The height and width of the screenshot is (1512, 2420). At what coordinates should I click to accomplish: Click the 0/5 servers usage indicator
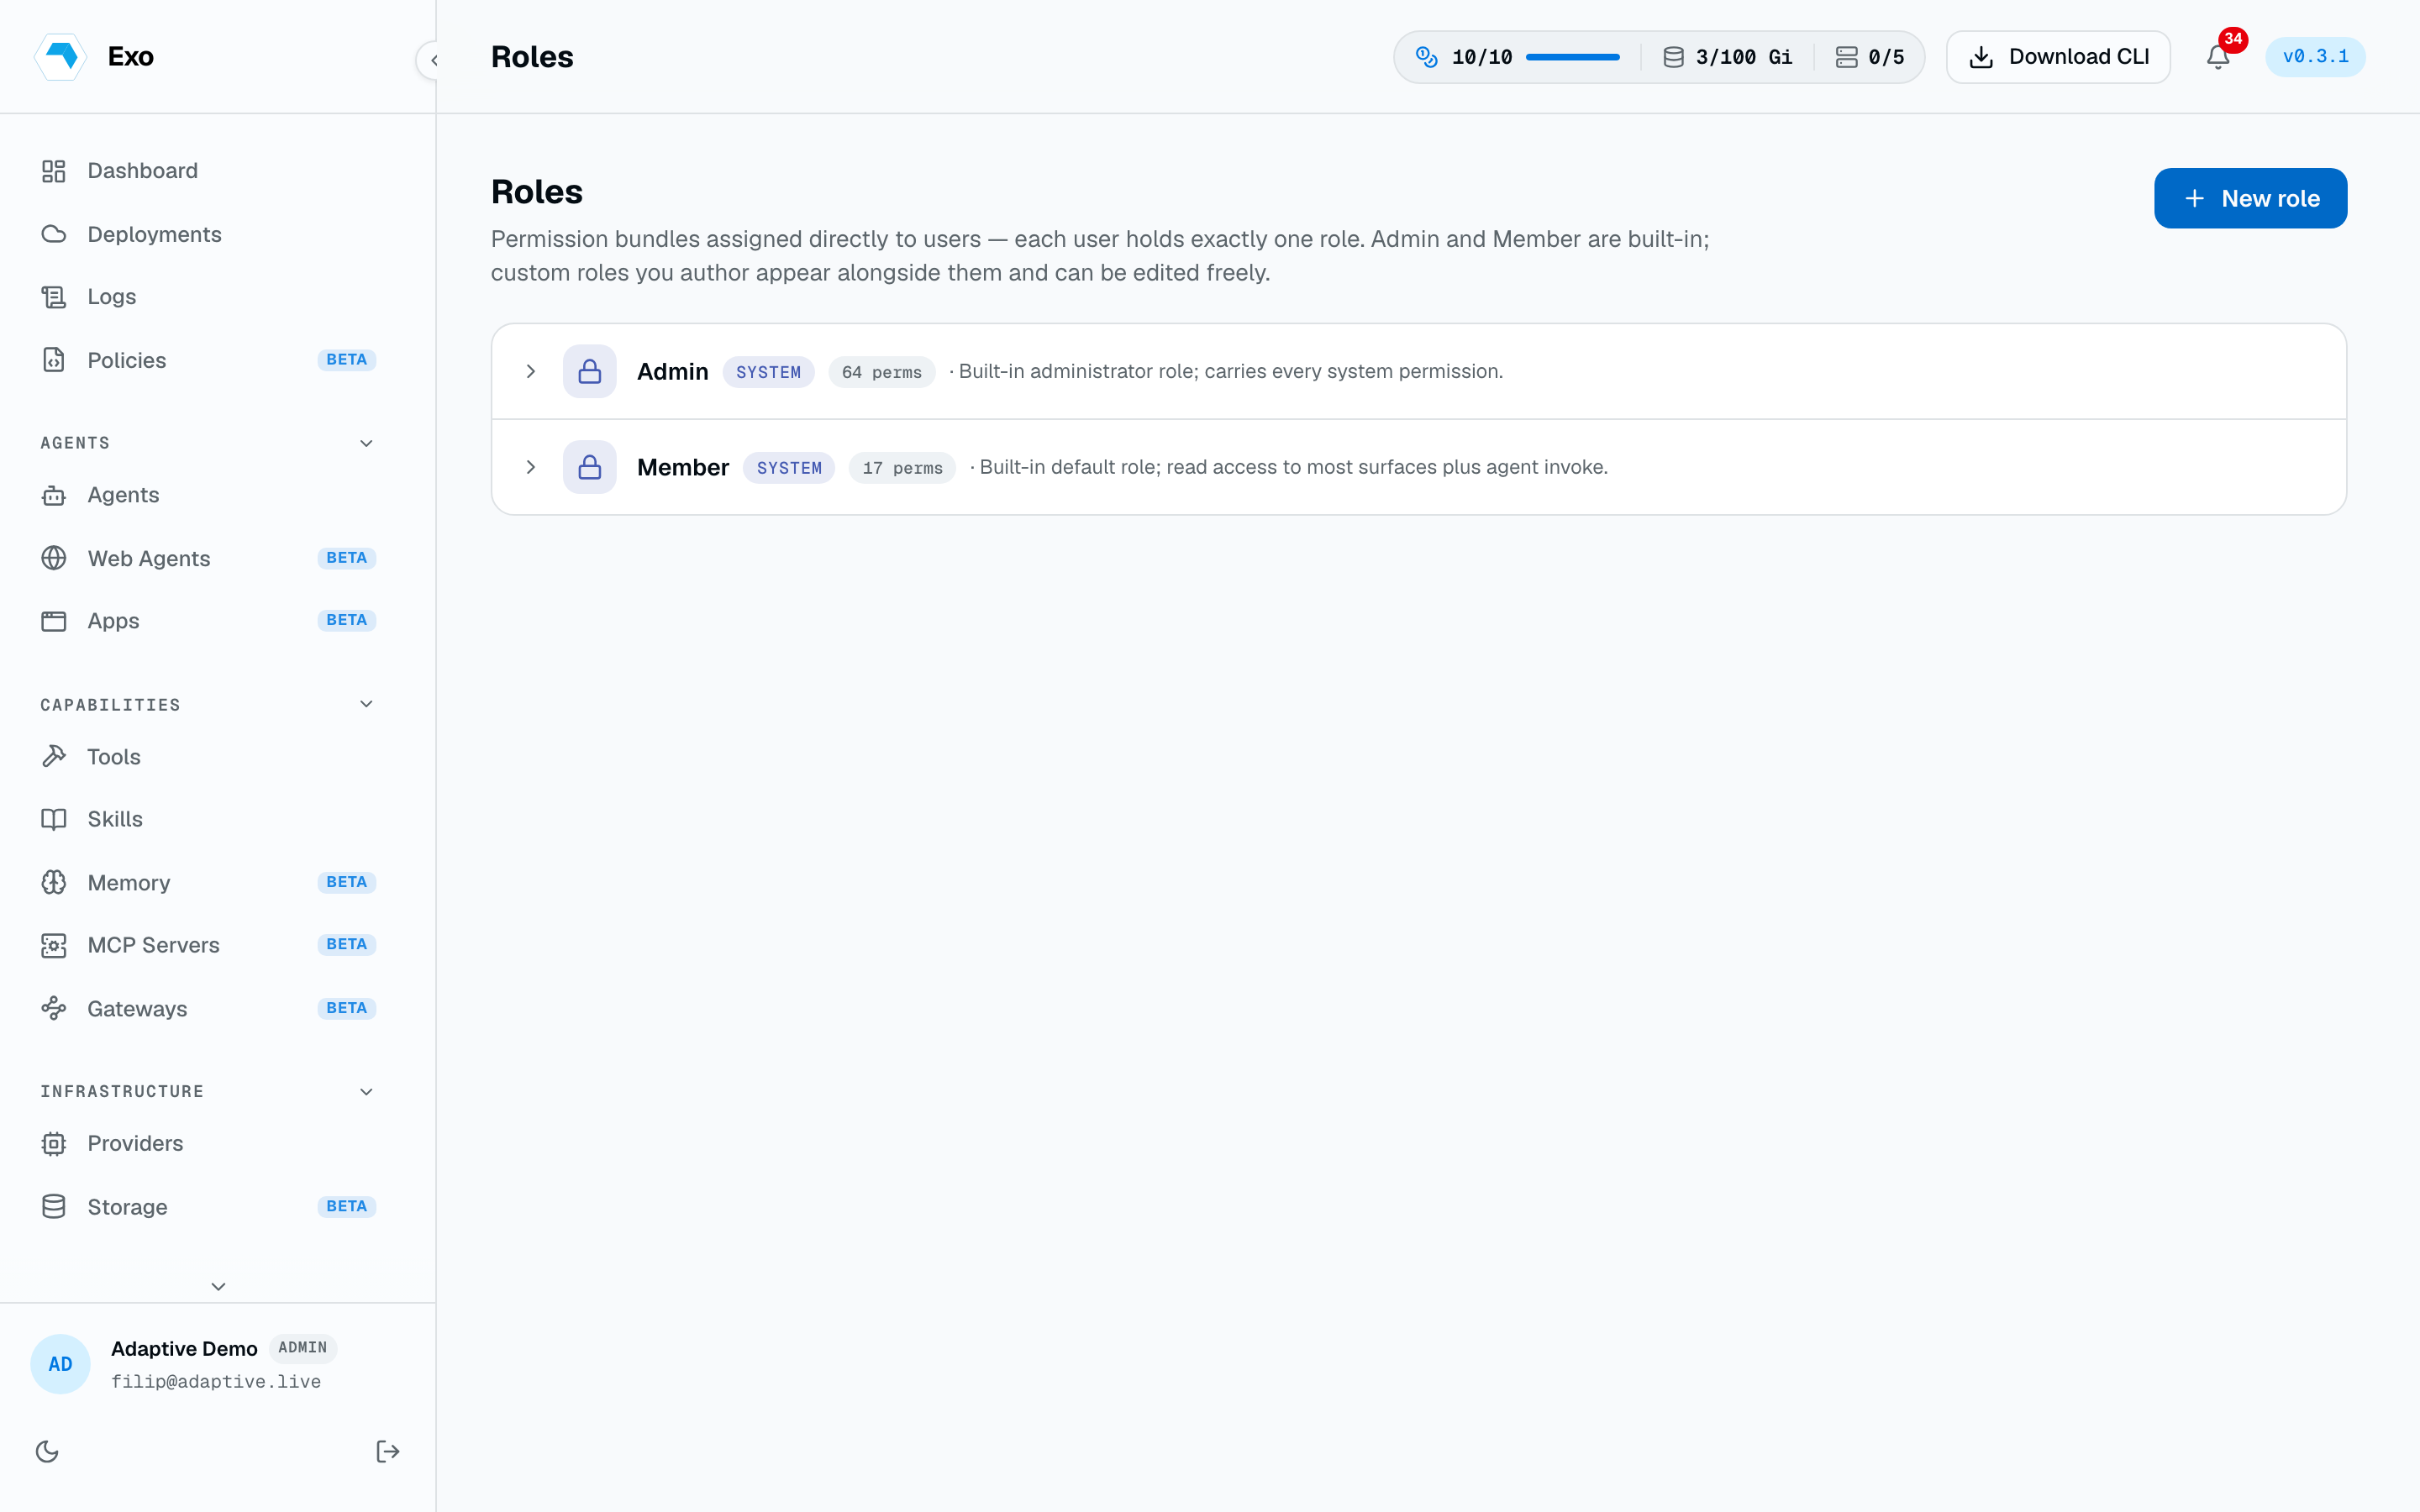(1869, 57)
